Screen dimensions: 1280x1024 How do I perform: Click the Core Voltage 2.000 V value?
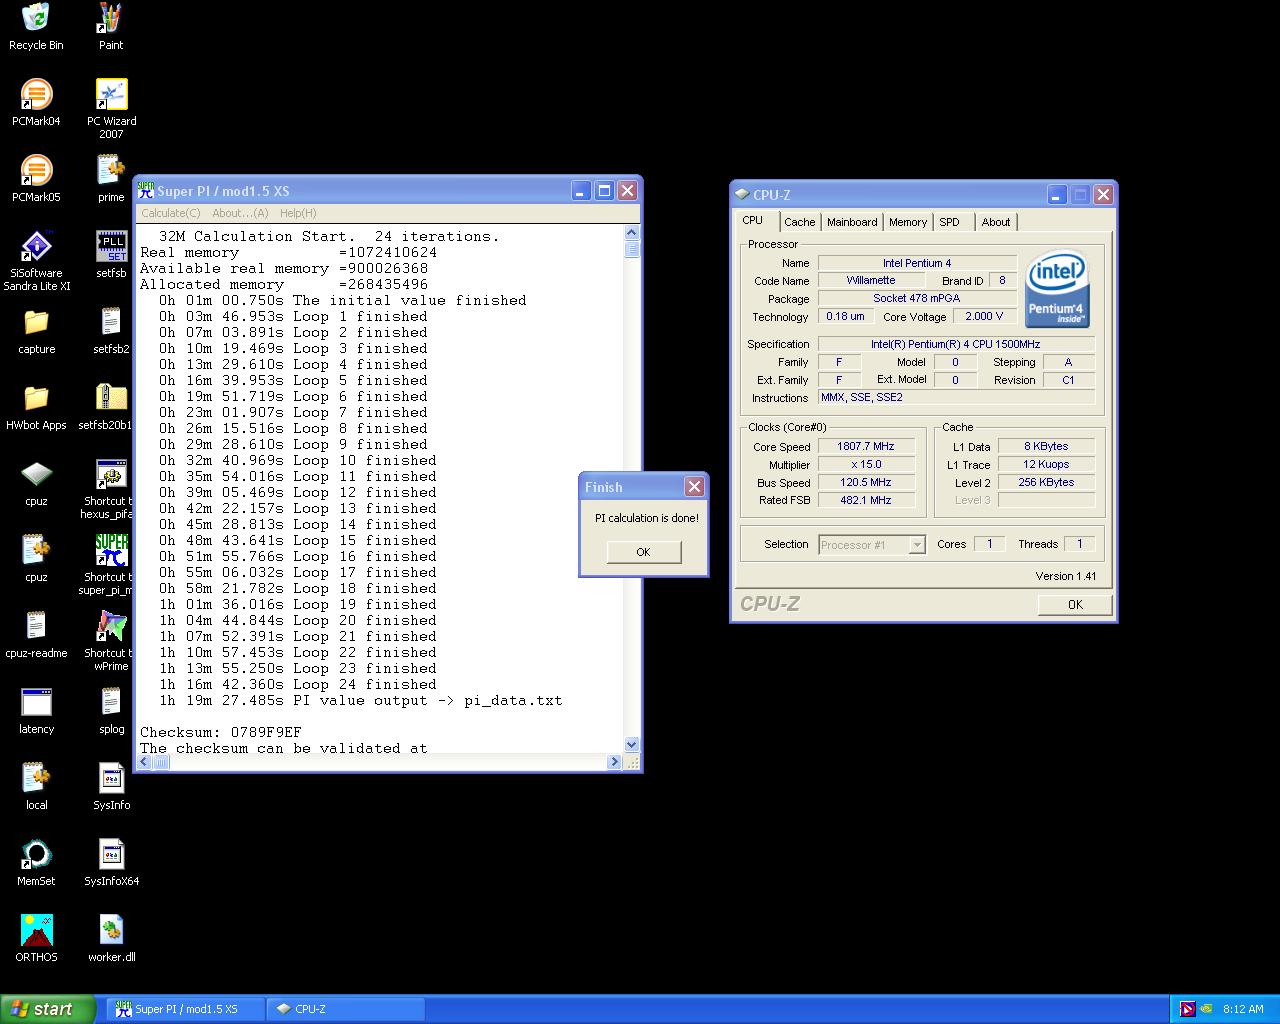click(984, 316)
